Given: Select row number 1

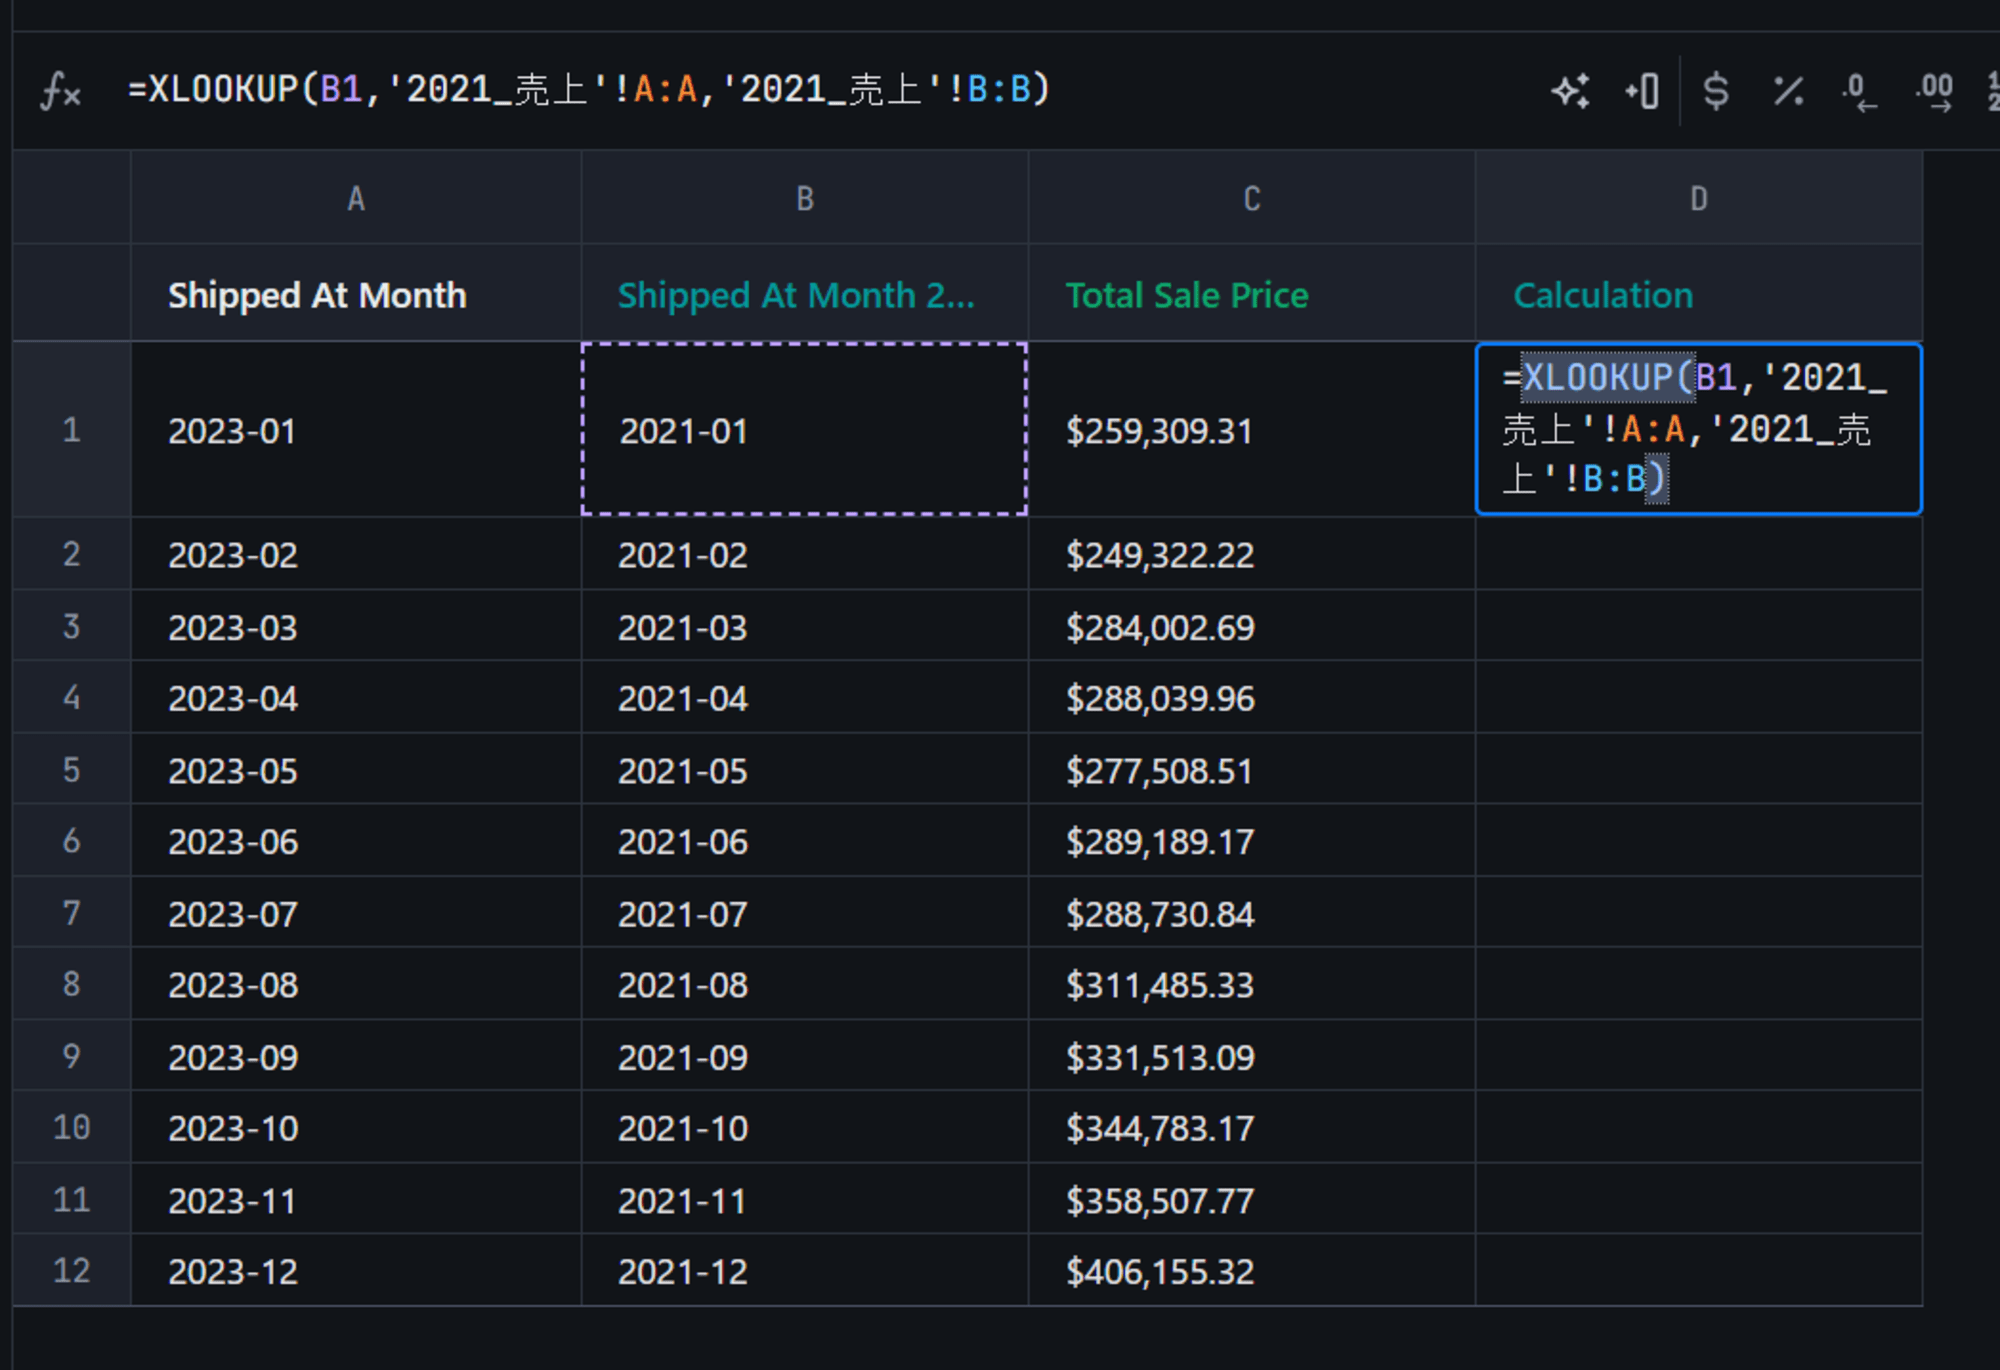Looking at the screenshot, I should point(72,430).
